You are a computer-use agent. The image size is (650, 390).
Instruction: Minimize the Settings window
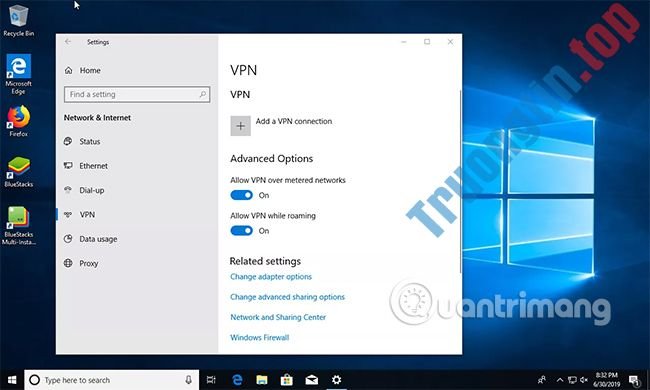click(x=404, y=41)
